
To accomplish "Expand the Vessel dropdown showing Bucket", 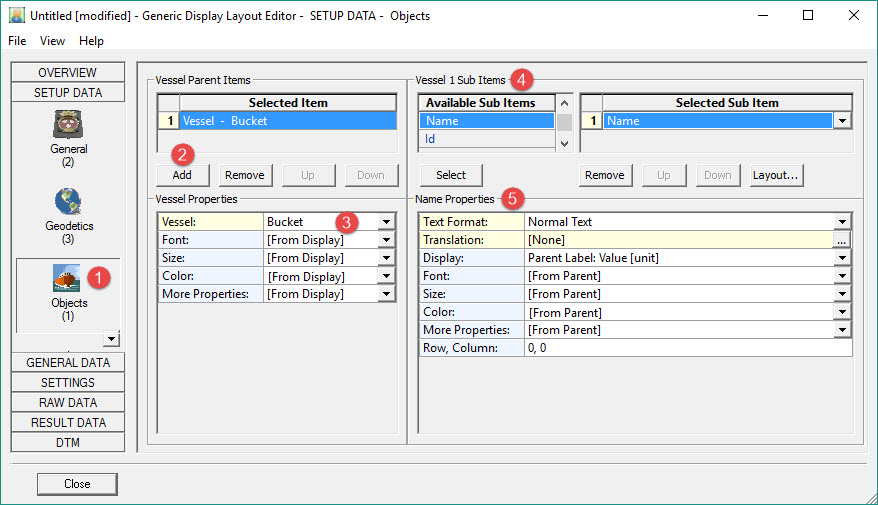I will click(x=386, y=222).
